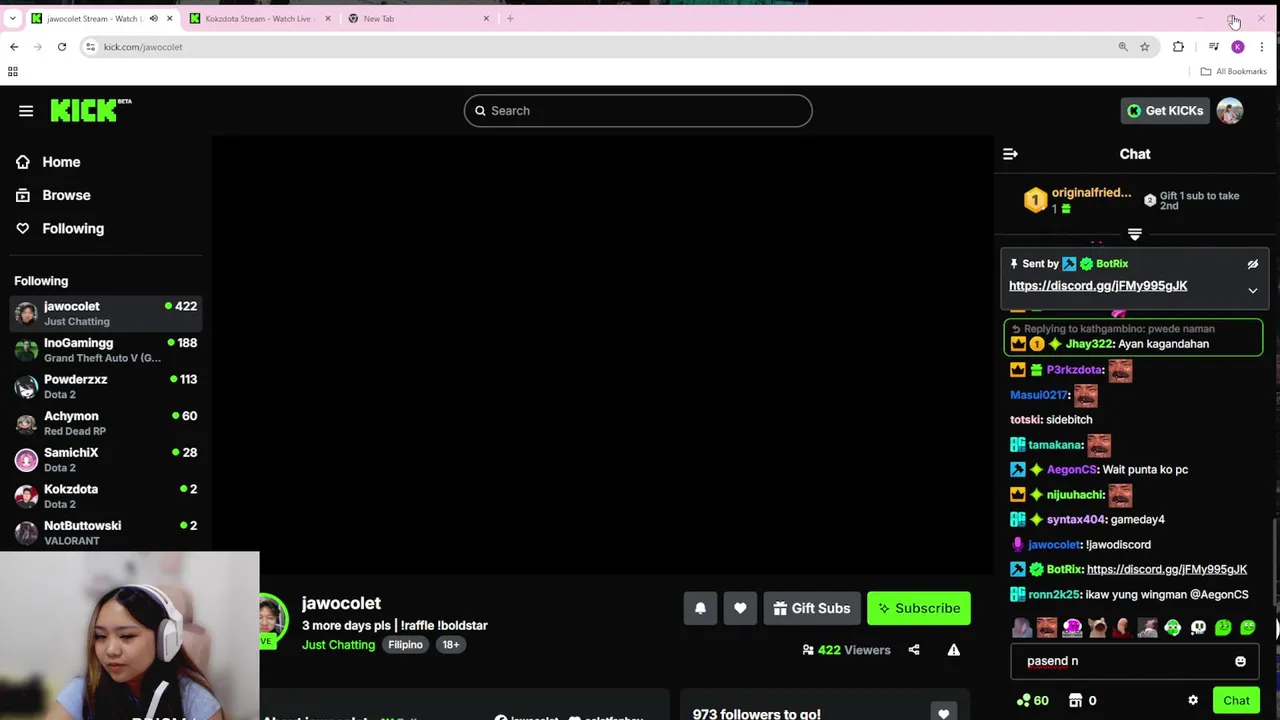The width and height of the screenshot is (1280, 720).
Task: Click username AegonCS in chat
Action: point(1071,470)
